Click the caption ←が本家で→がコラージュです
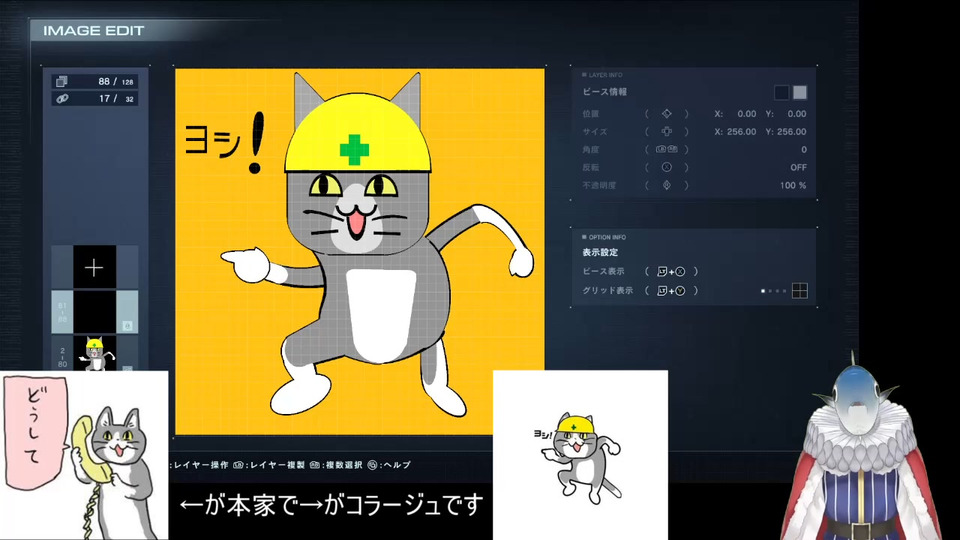Screen dimensions: 960x540 pos(331,506)
